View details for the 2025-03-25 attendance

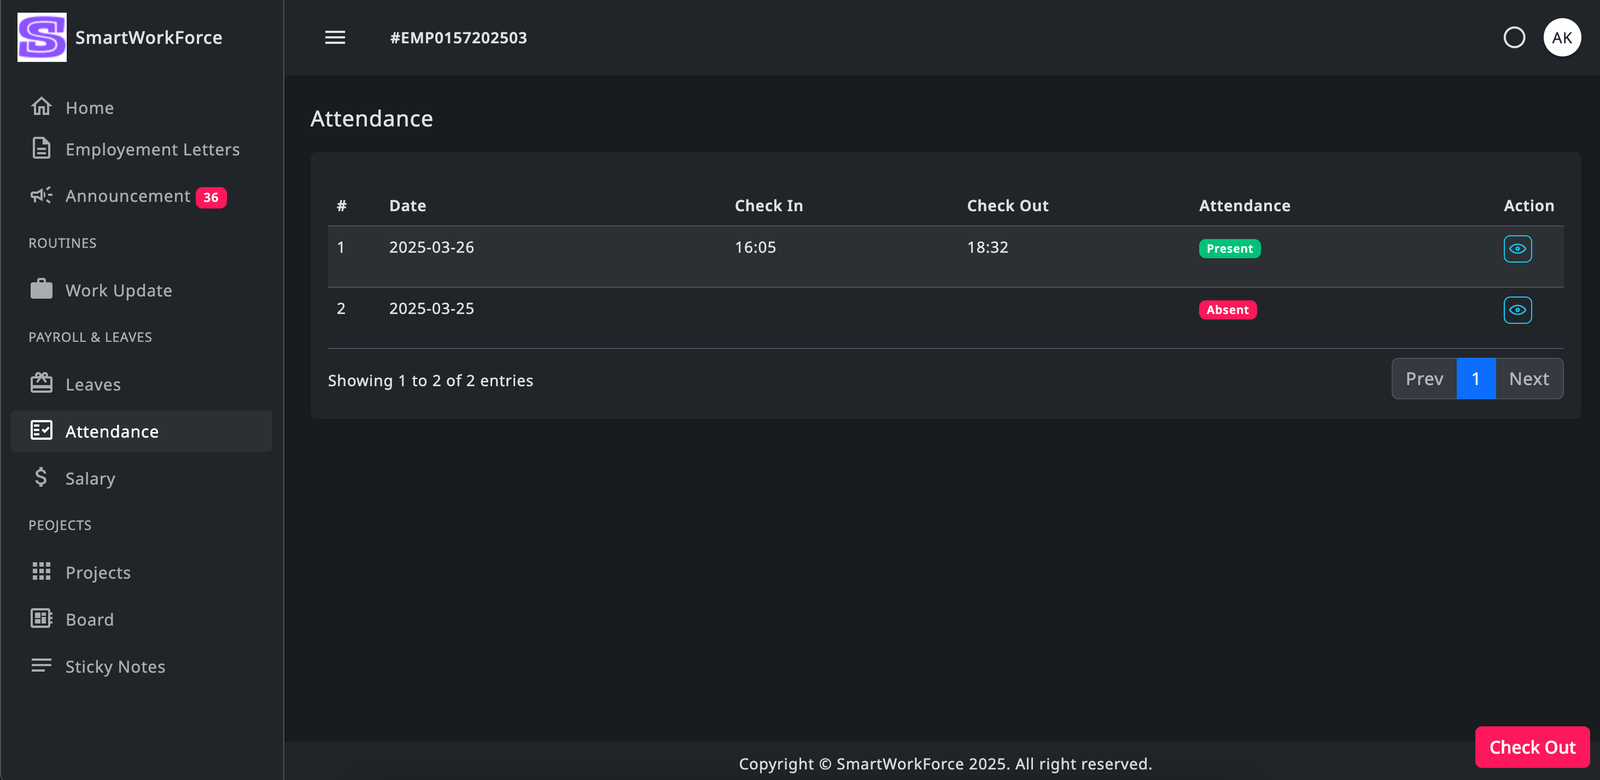[x=1517, y=310]
